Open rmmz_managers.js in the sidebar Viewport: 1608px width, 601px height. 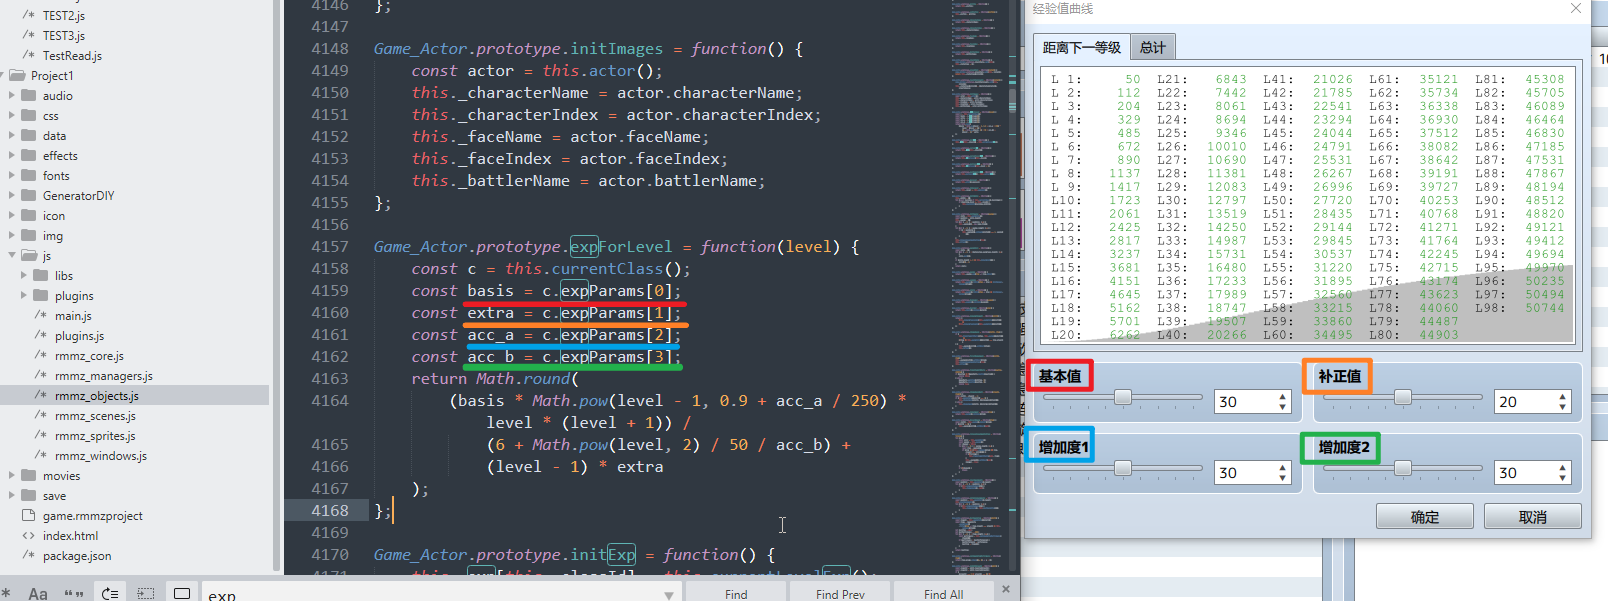(104, 376)
